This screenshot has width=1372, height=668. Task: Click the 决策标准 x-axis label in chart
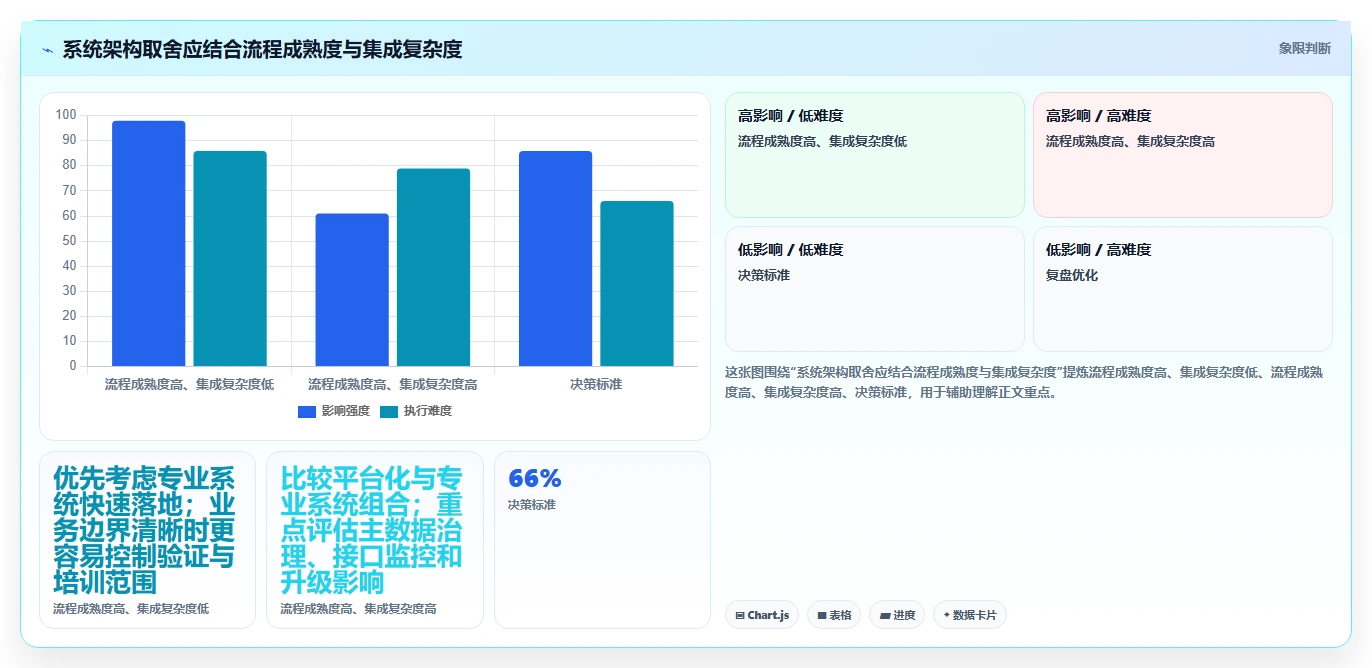[596, 384]
